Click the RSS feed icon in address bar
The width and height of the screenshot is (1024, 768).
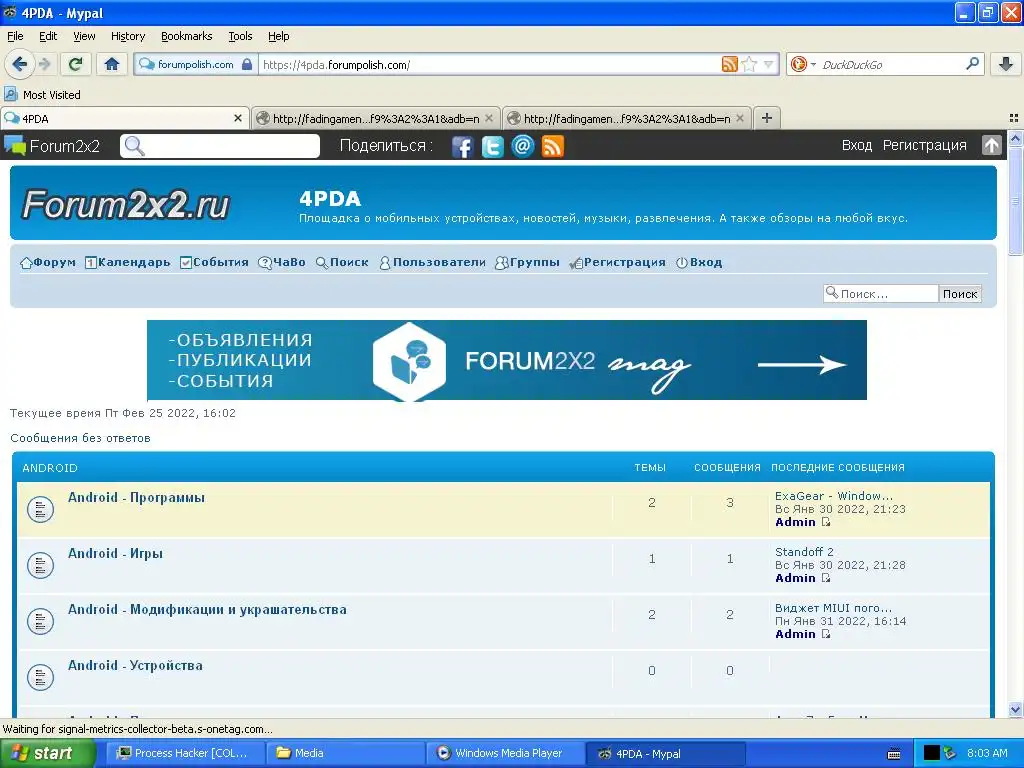click(729, 64)
